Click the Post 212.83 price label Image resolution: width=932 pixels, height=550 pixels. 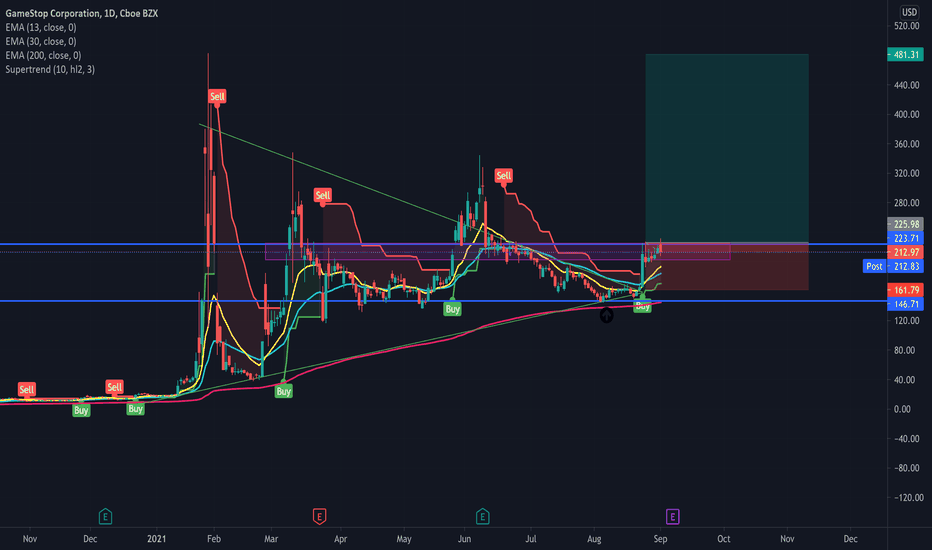(x=893, y=266)
